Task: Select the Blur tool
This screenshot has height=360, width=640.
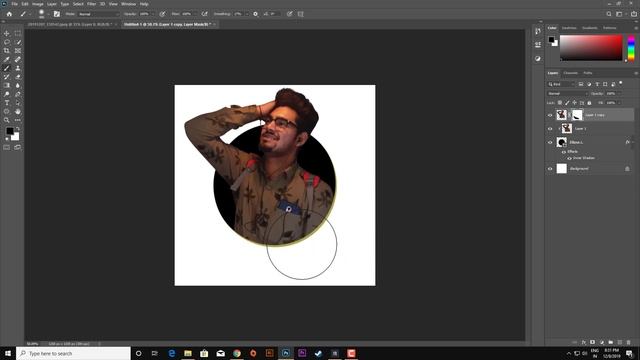Action: (x=18, y=85)
